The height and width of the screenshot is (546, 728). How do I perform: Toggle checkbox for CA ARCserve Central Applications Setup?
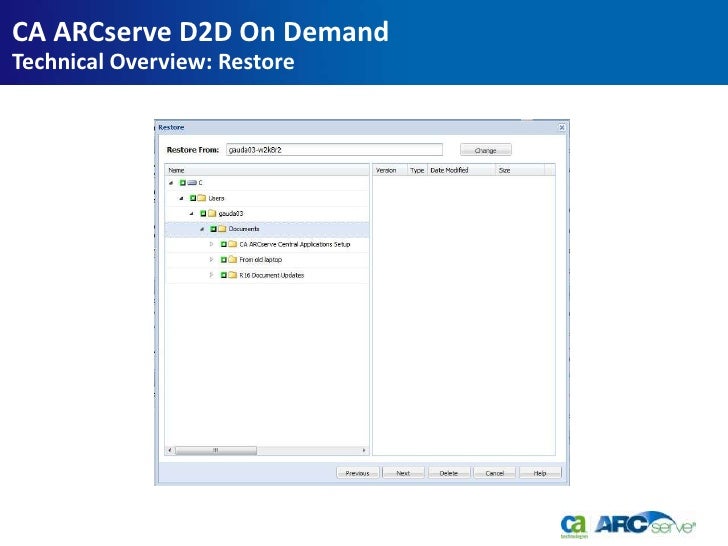pyautogui.click(x=224, y=244)
